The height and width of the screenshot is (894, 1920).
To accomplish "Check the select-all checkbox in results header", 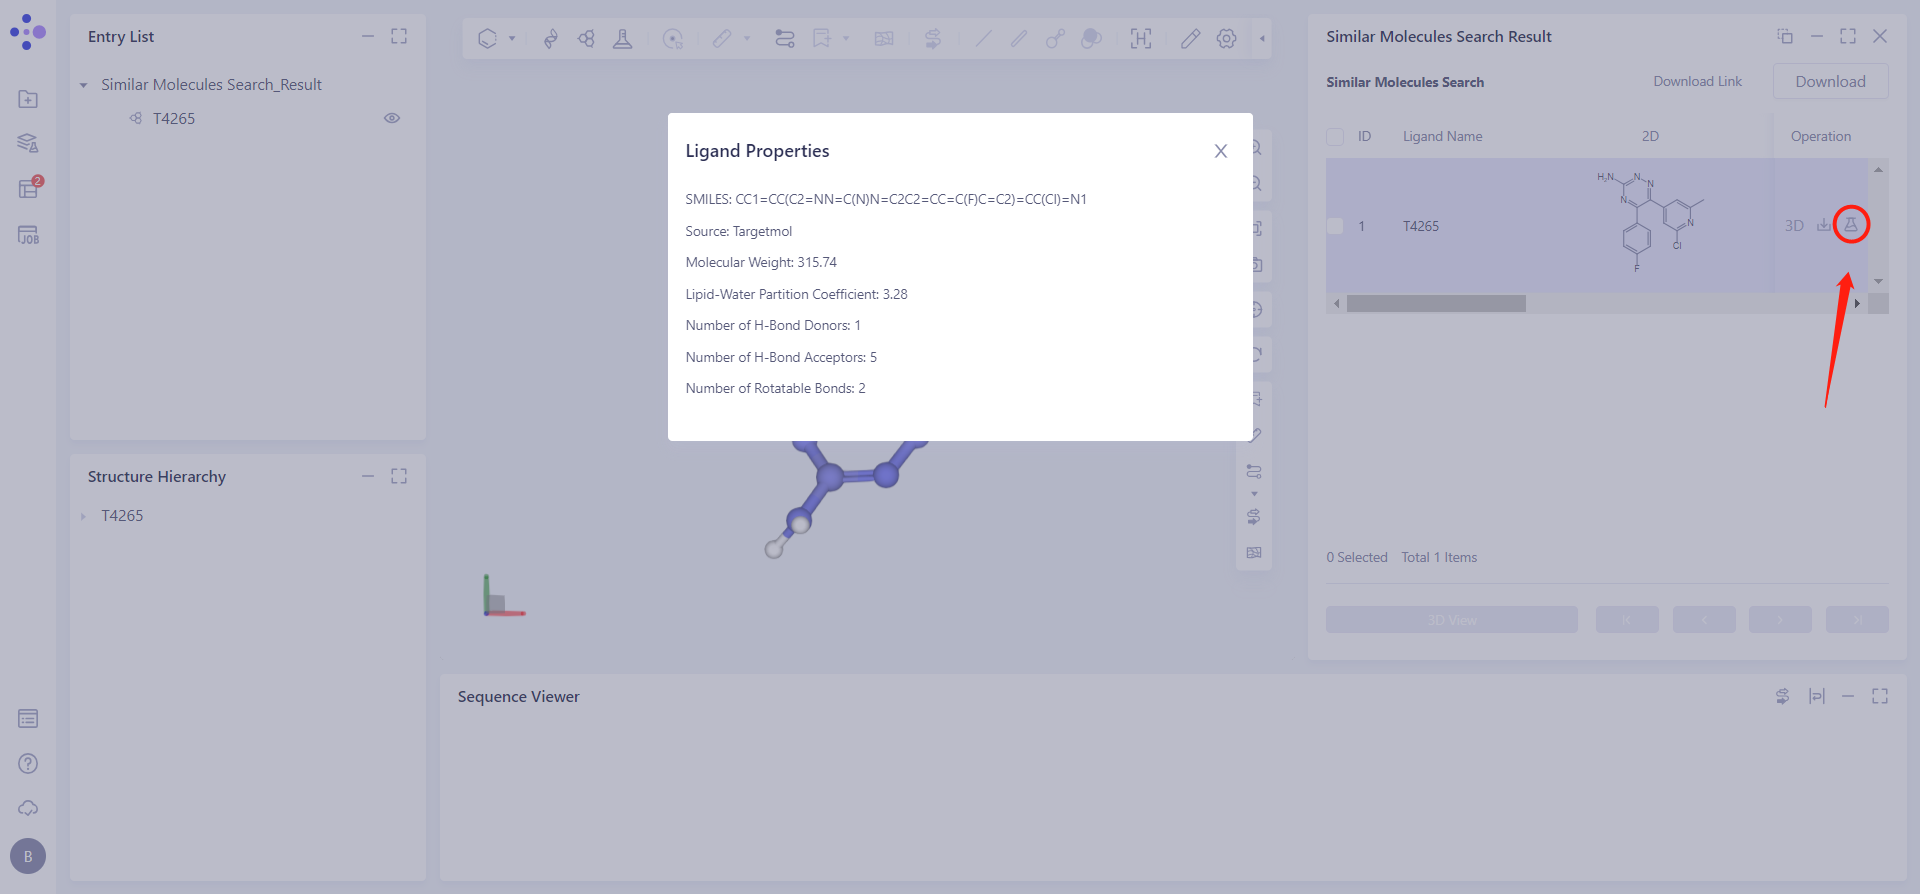I will tap(1335, 137).
